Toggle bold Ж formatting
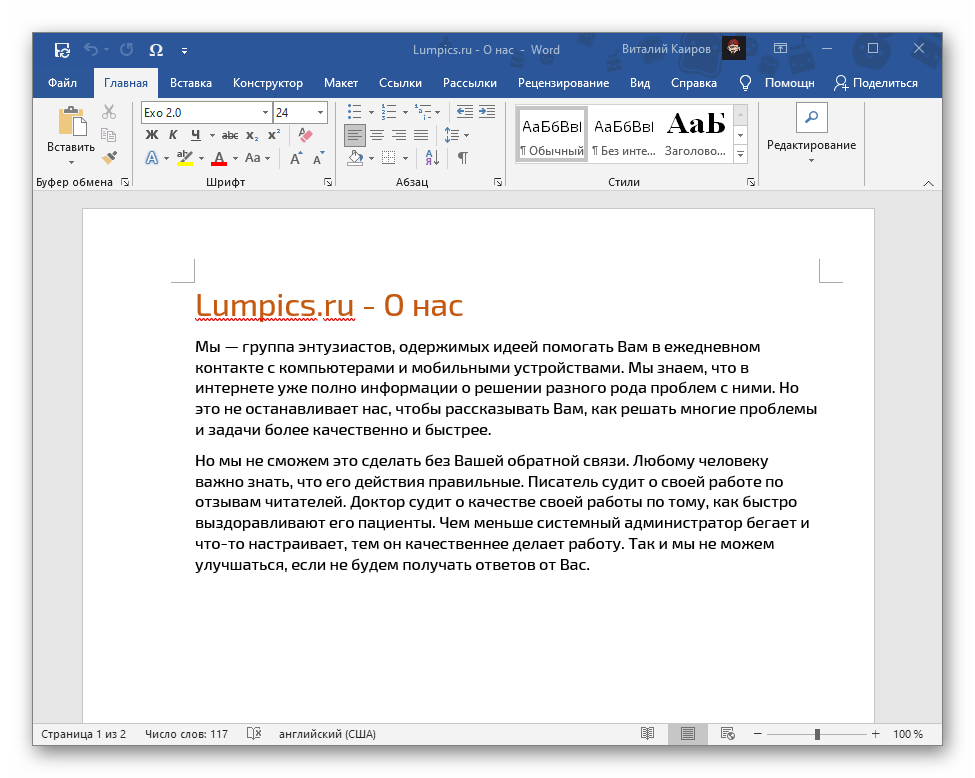975x778 pixels. pos(152,135)
